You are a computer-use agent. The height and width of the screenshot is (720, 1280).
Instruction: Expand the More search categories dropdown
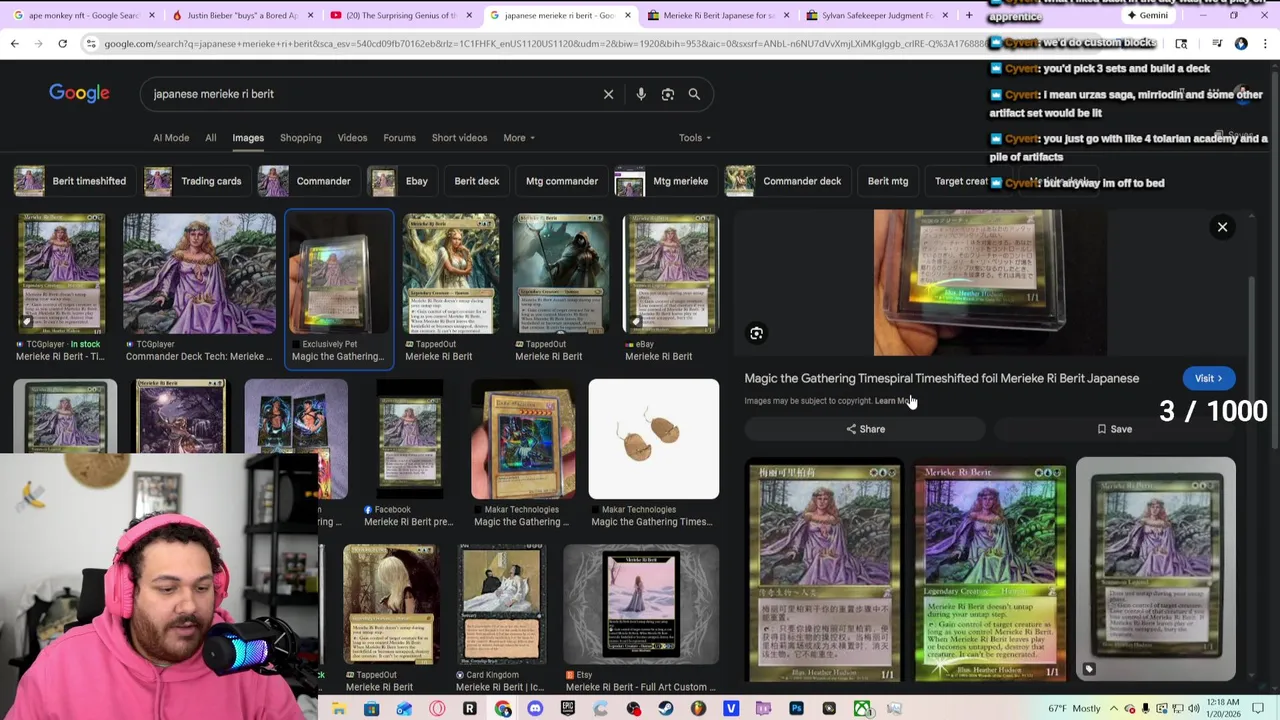click(519, 138)
